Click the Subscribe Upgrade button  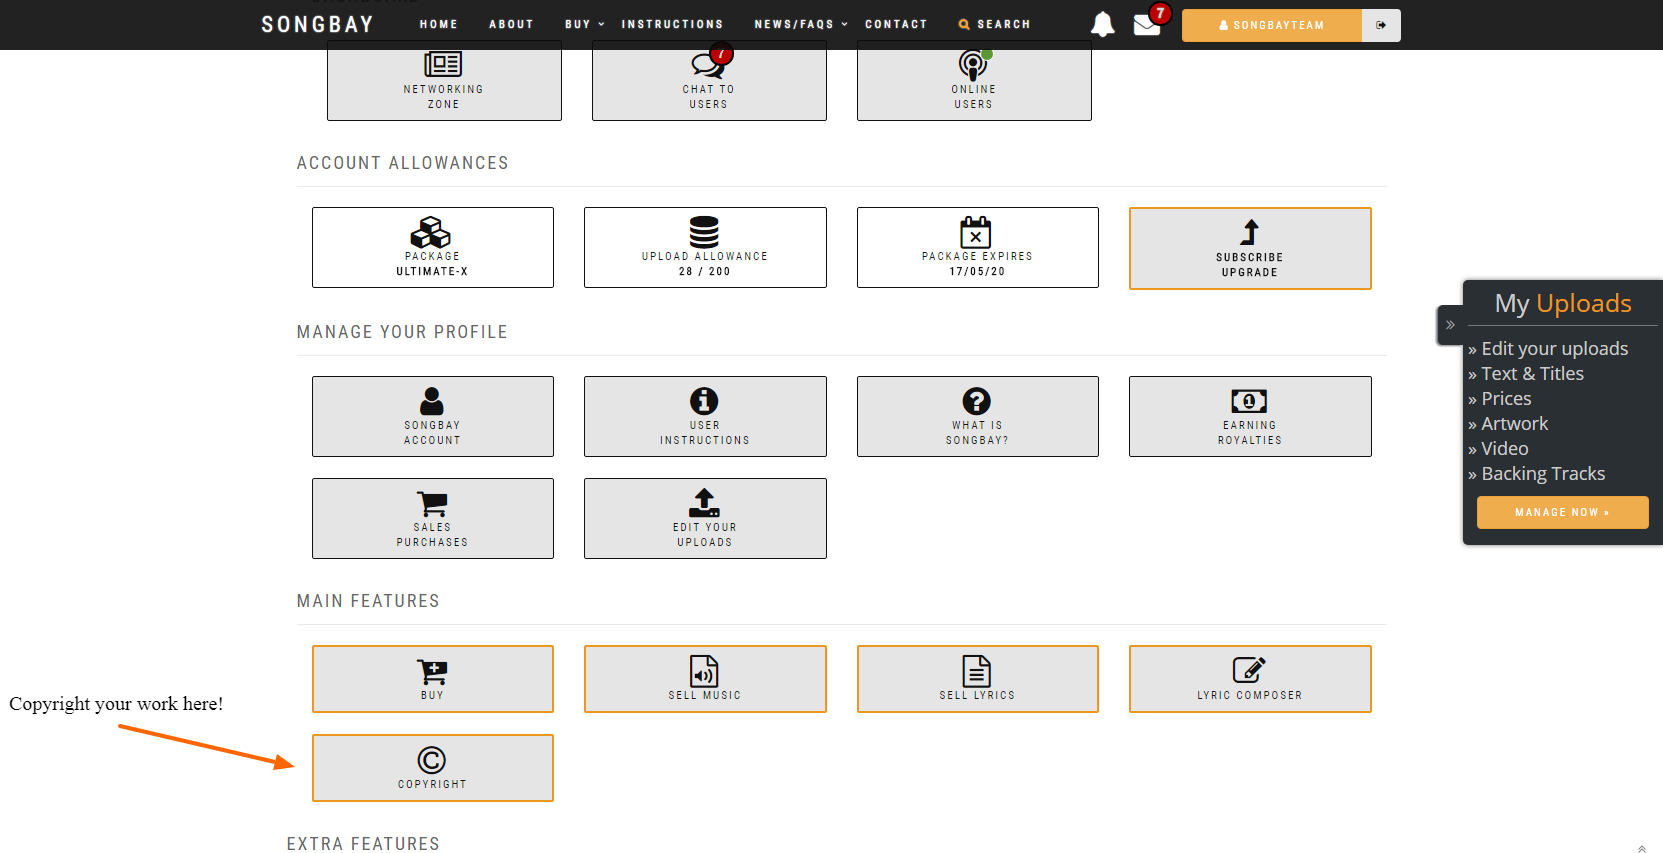coord(1249,249)
